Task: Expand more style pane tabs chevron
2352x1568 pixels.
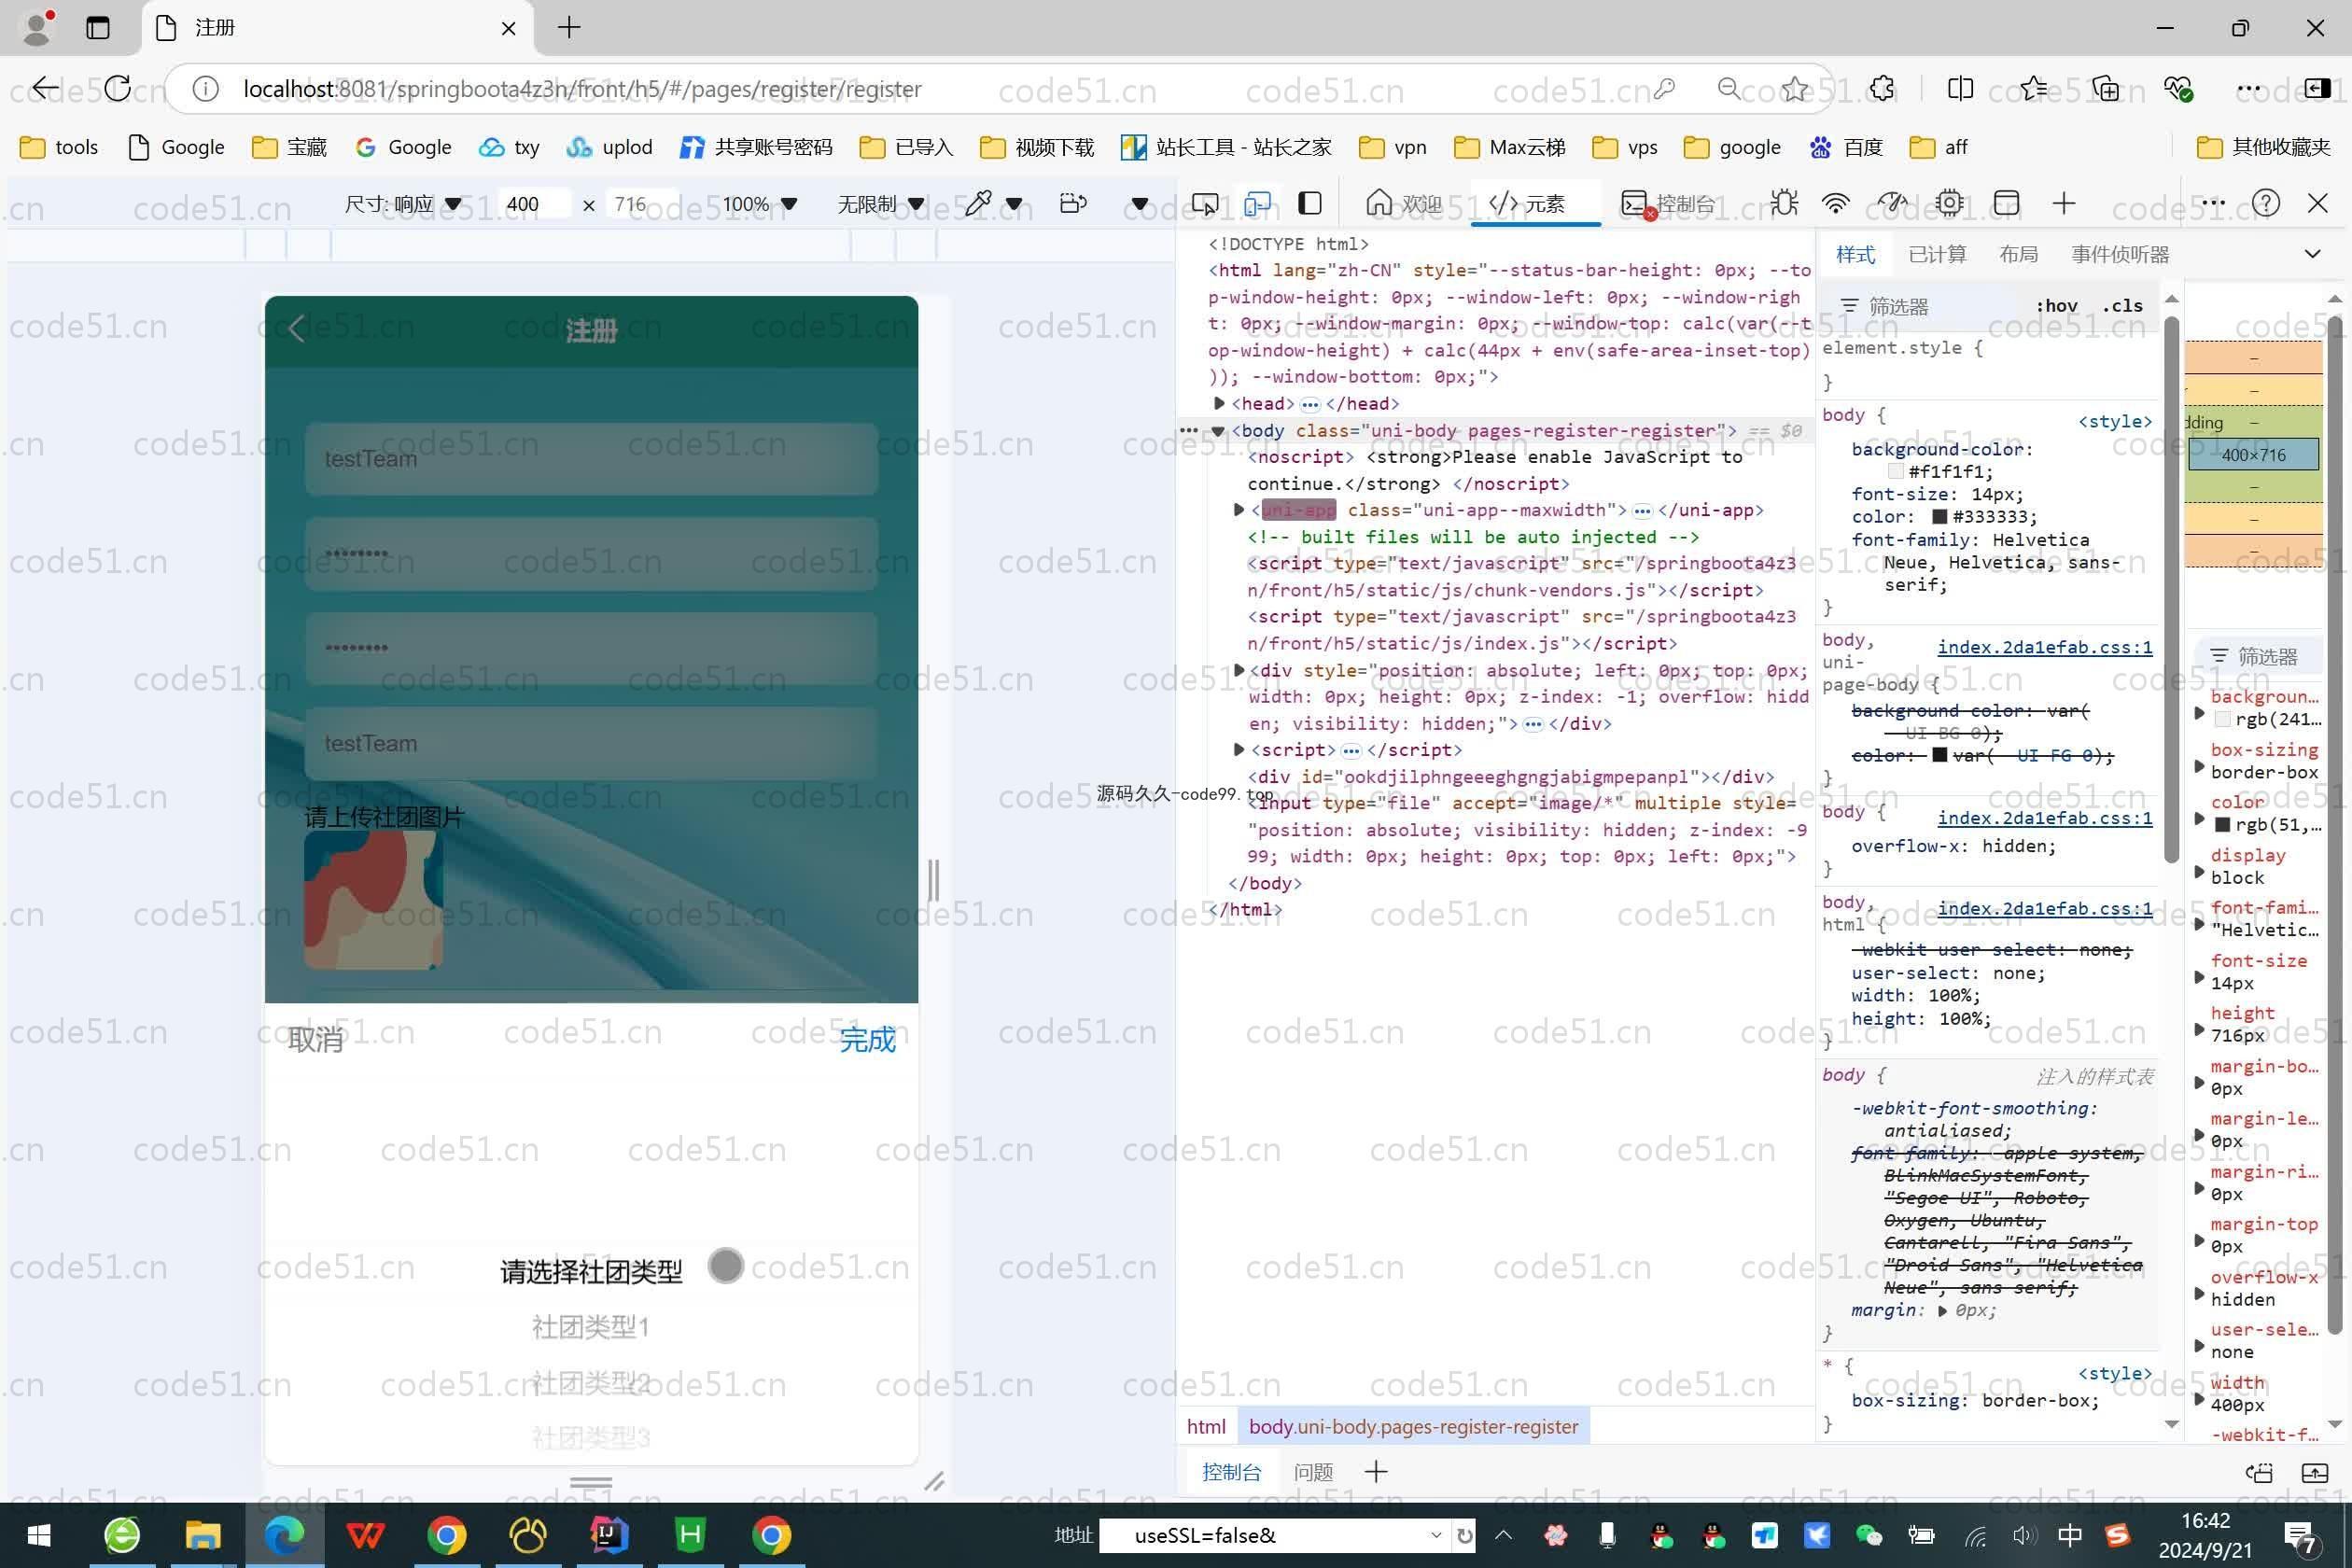Action: coord(2312,254)
